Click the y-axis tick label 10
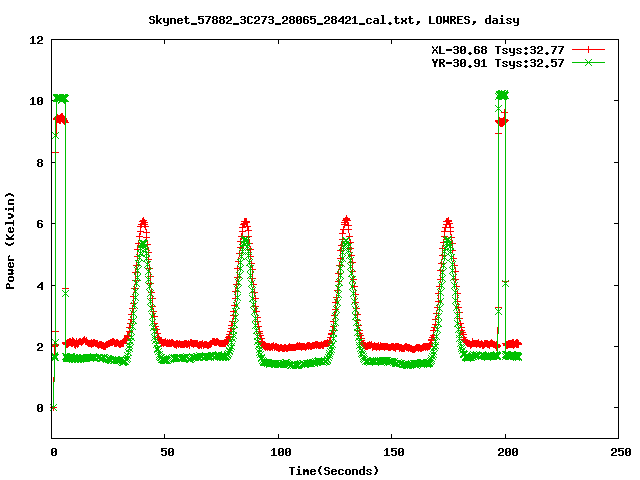The height and width of the screenshot is (480, 640). pyautogui.click(x=36, y=101)
